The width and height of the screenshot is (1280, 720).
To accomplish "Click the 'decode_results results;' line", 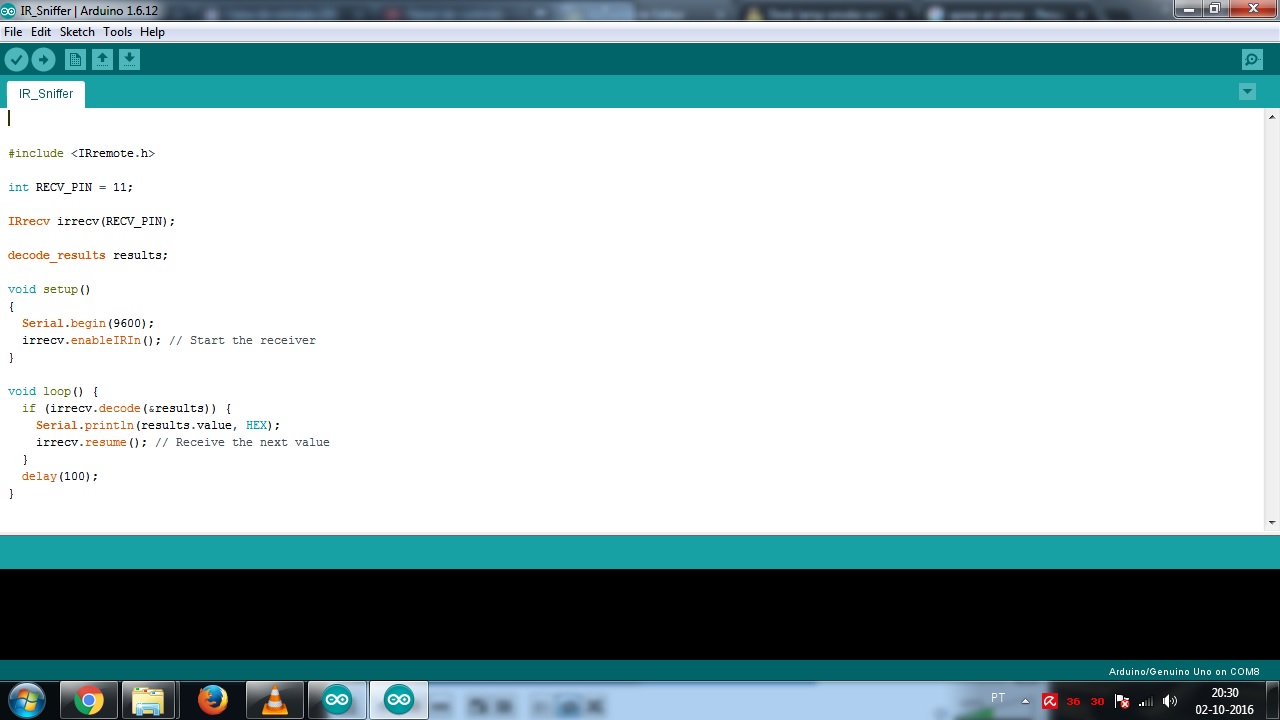I will coord(87,255).
